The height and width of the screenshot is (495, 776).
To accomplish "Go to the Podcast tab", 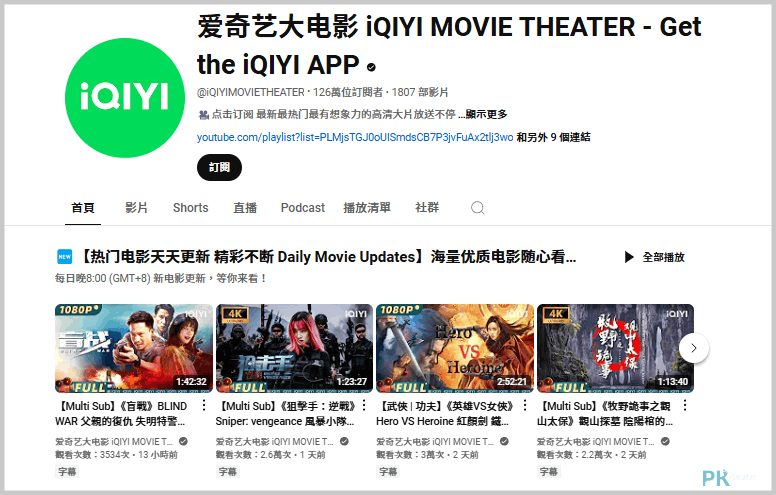I will 303,208.
